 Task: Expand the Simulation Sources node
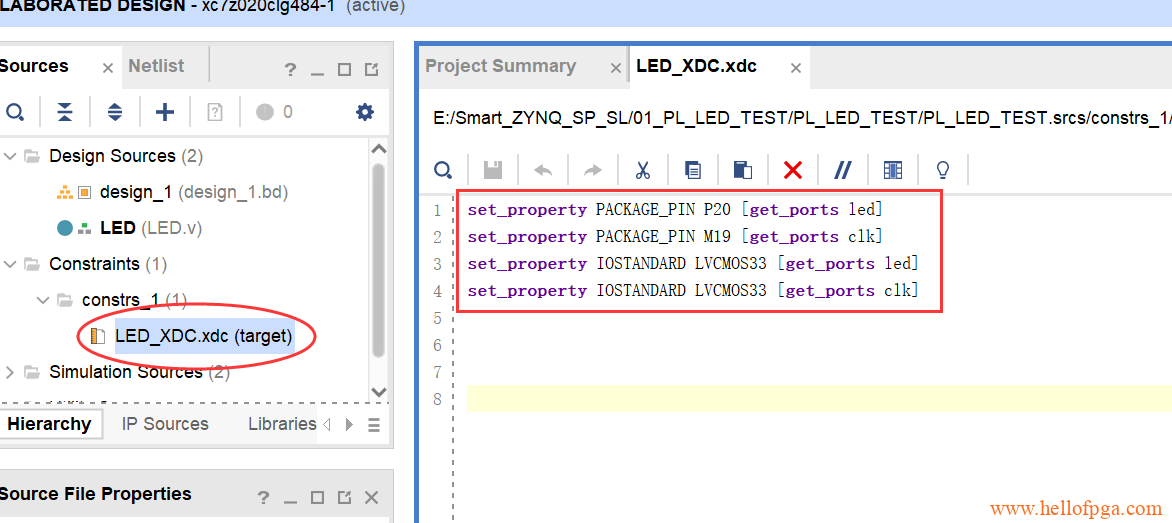point(10,372)
